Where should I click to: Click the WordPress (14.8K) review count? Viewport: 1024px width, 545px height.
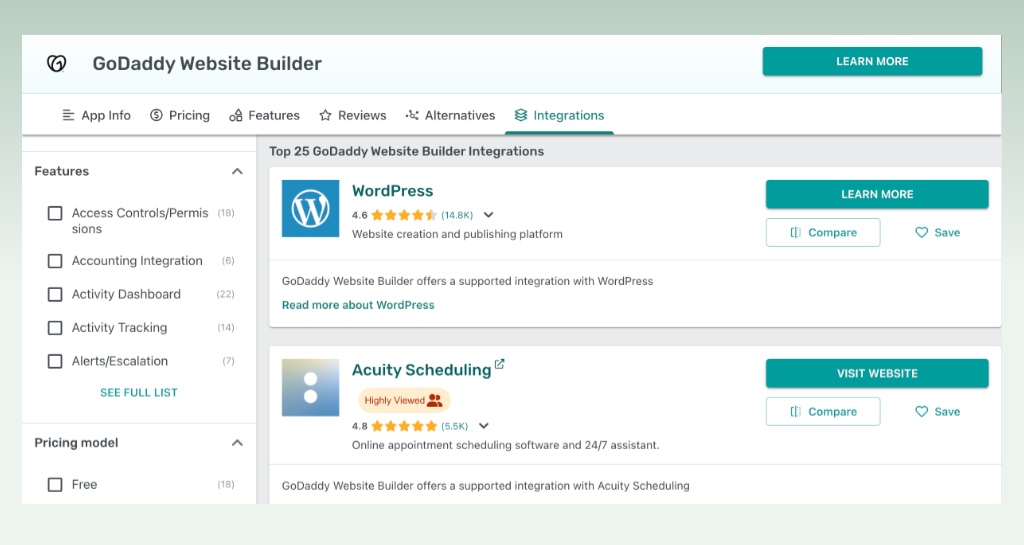(x=457, y=215)
